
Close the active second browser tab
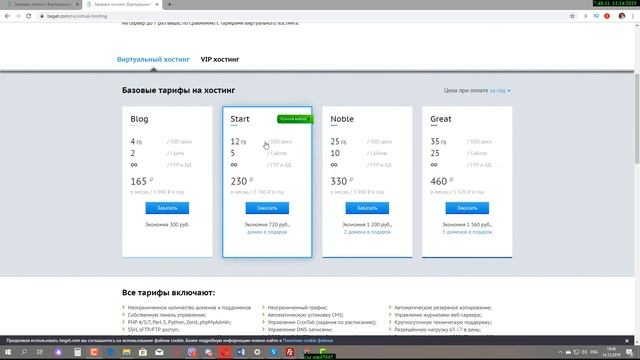pyautogui.click(x=156, y=4)
